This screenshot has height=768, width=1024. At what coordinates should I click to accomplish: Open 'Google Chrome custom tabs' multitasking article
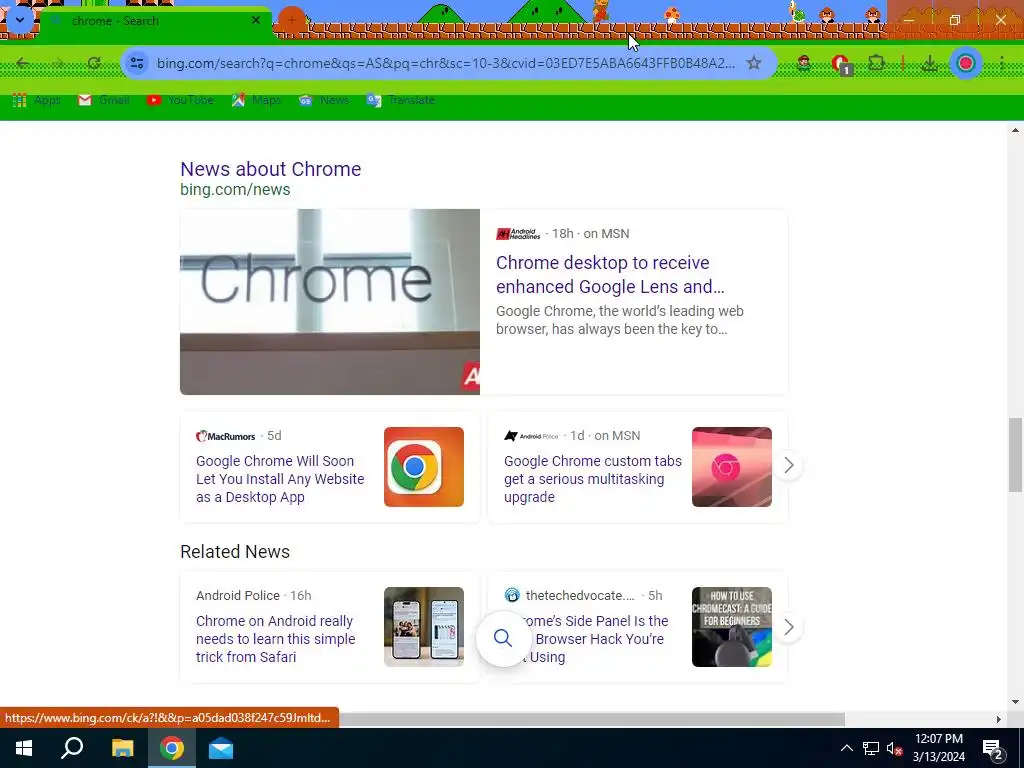coord(592,479)
